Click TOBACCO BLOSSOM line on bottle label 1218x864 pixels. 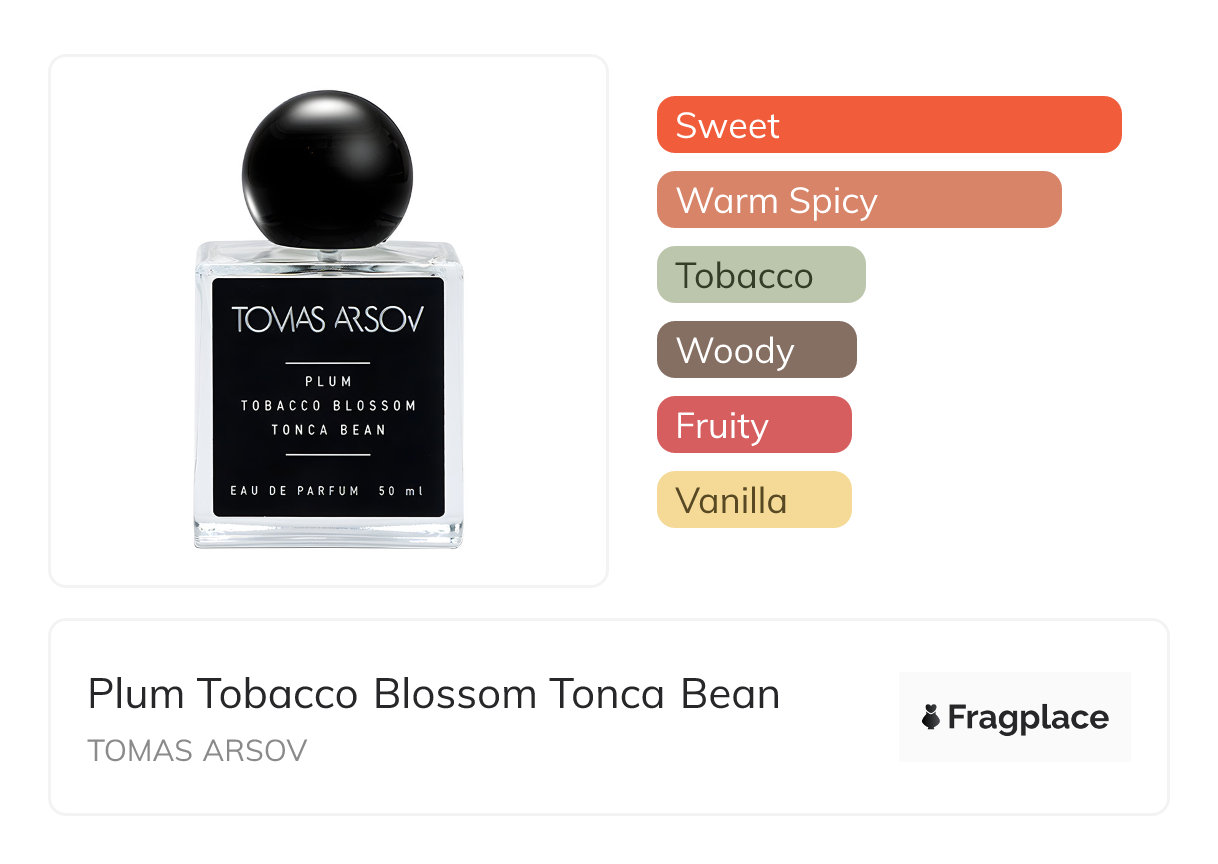328,406
